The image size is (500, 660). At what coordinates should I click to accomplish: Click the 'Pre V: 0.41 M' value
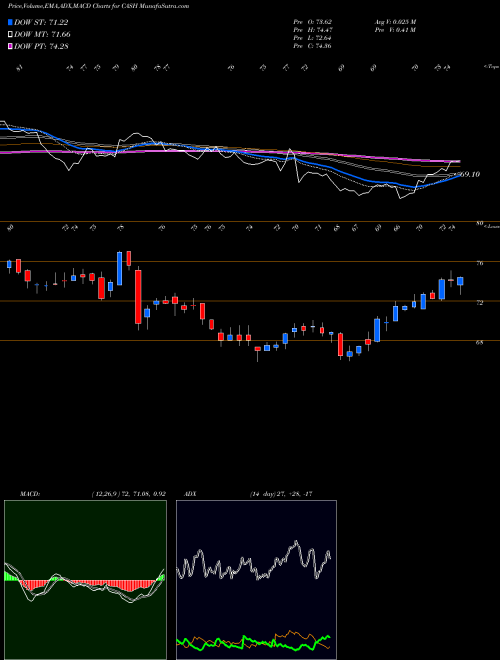(395, 30)
